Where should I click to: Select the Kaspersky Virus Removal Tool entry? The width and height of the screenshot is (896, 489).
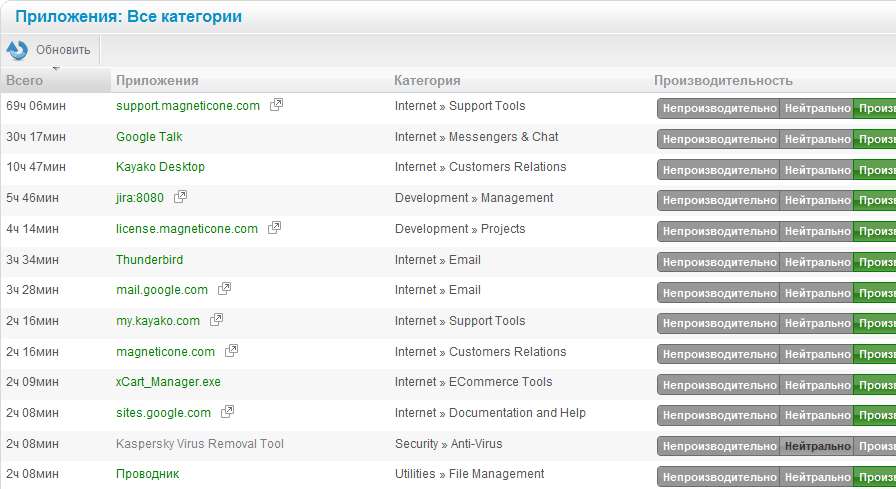click(199, 443)
